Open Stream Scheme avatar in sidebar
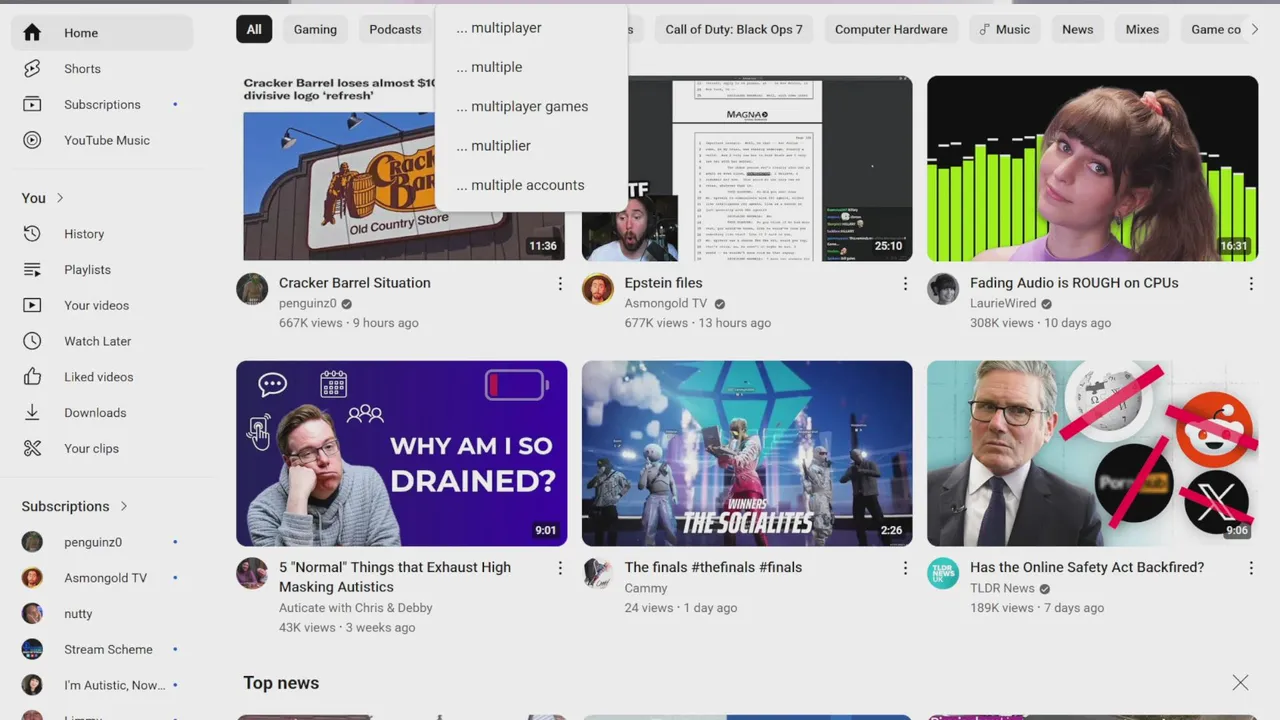Image resolution: width=1280 pixels, height=720 pixels. click(32, 649)
